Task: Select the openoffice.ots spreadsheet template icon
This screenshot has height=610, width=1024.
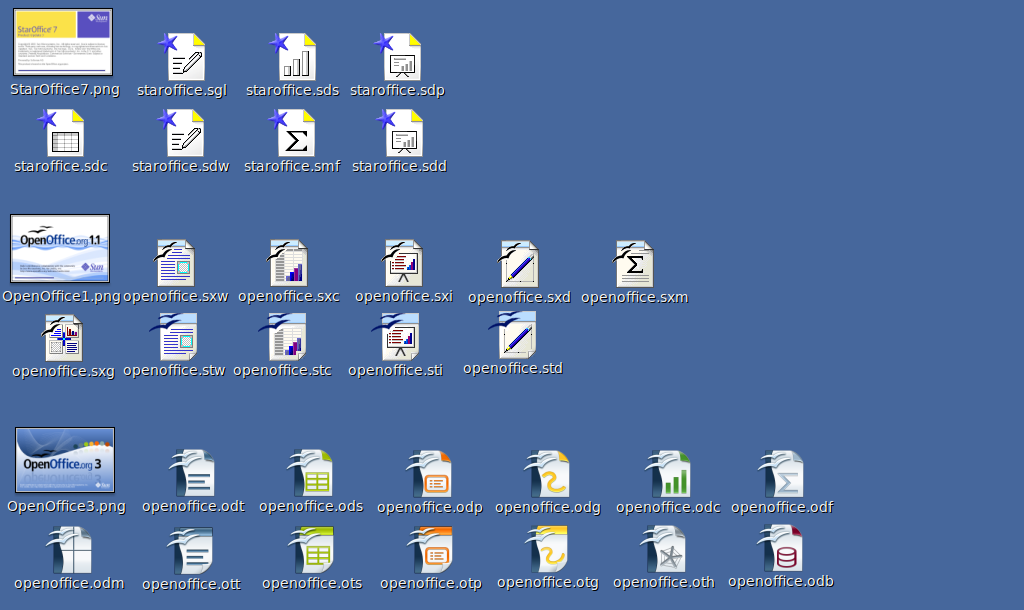Action: click(312, 550)
